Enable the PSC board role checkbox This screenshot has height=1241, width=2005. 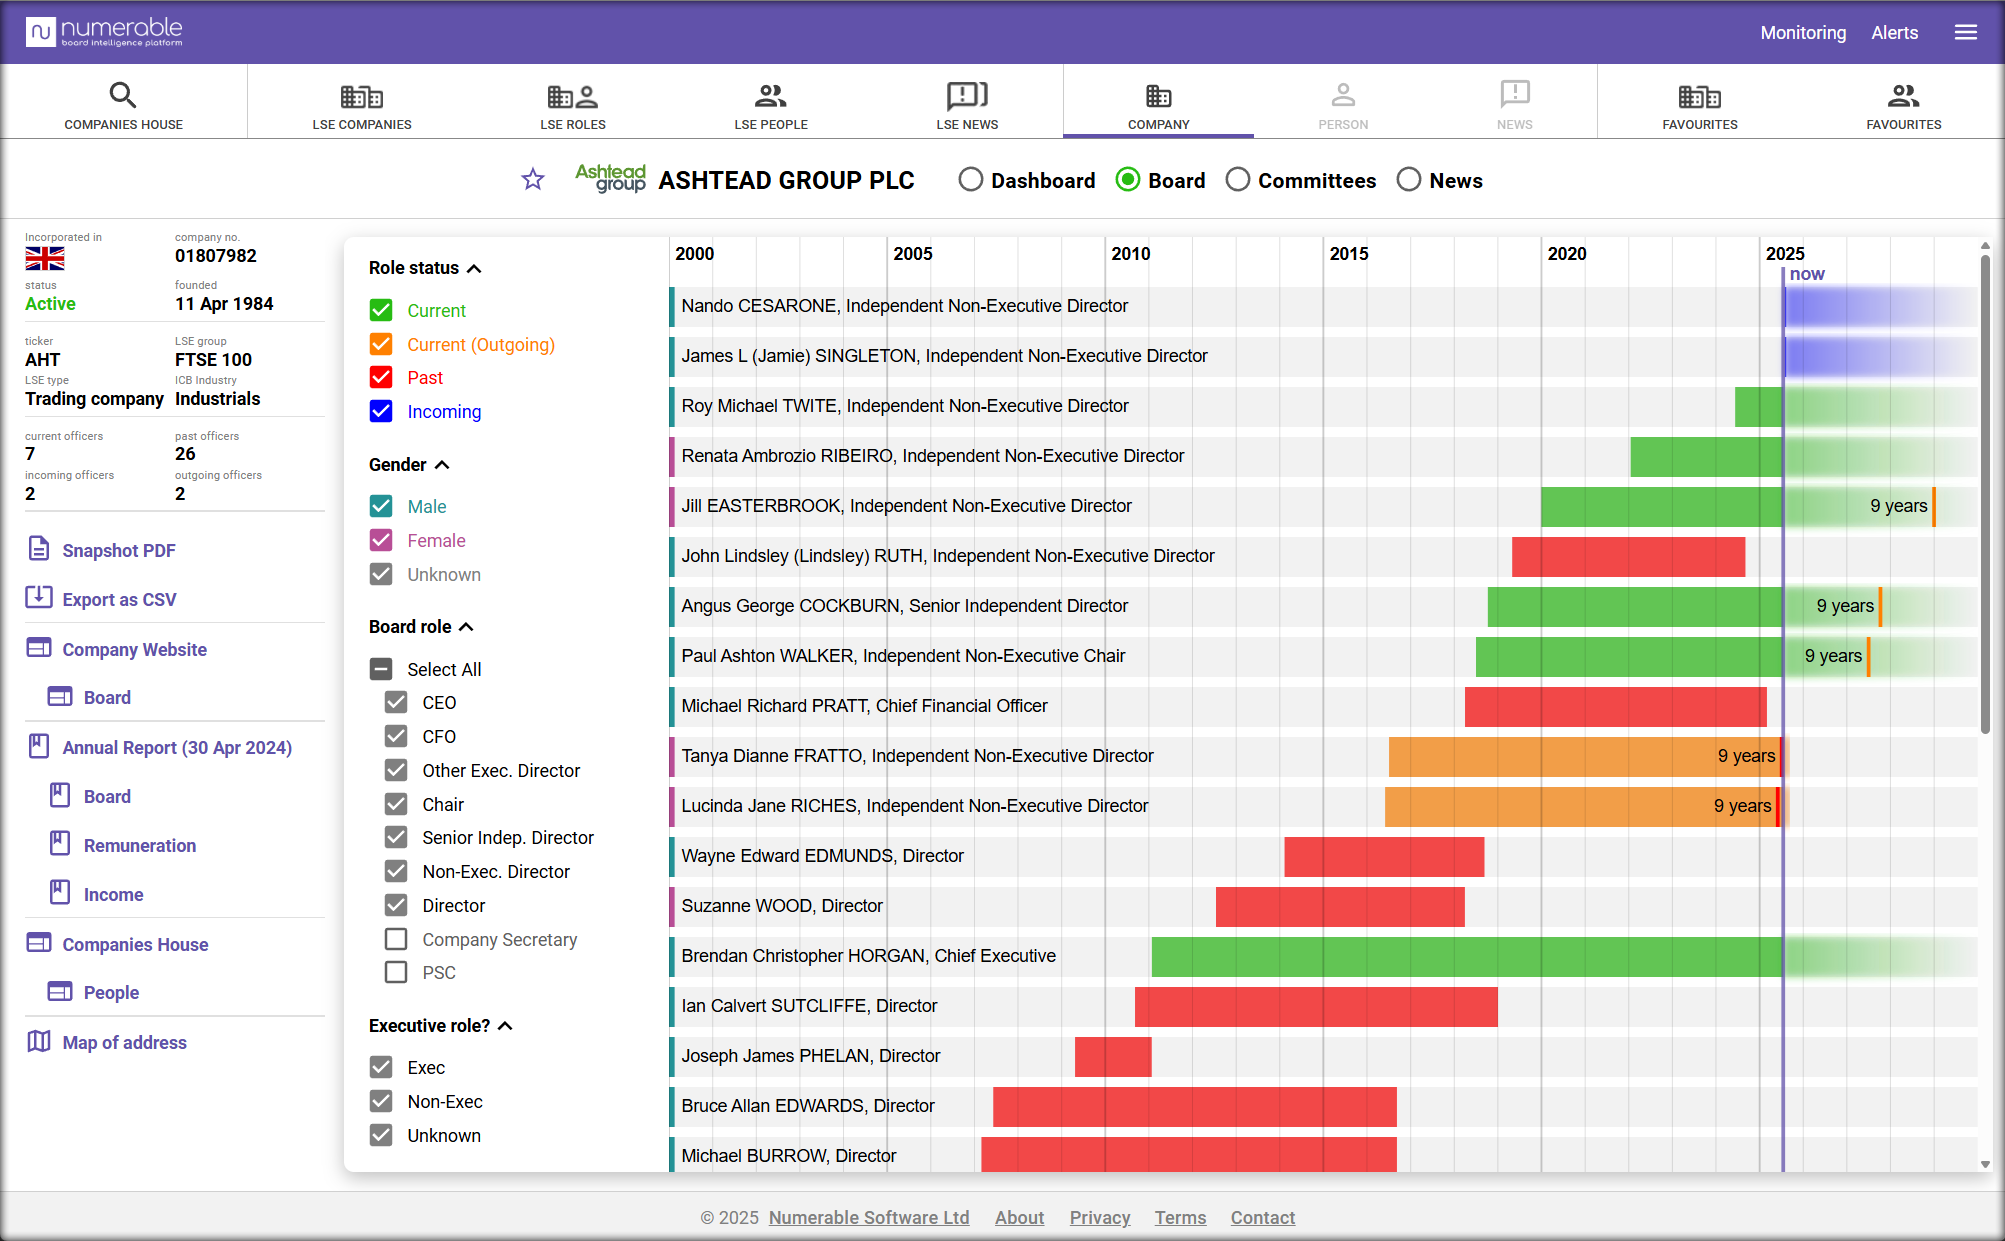396,972
